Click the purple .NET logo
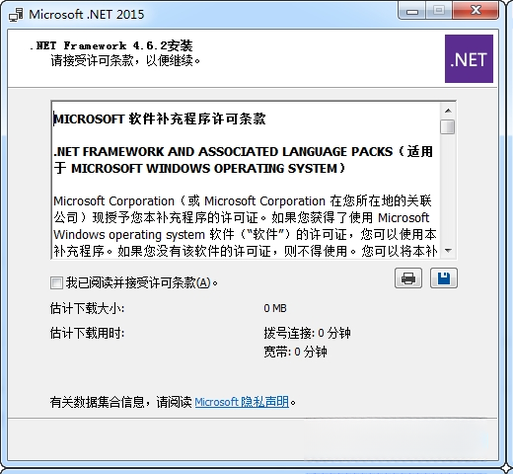Image resolution: width=513 pixels, height=474 pixels. 469,59
